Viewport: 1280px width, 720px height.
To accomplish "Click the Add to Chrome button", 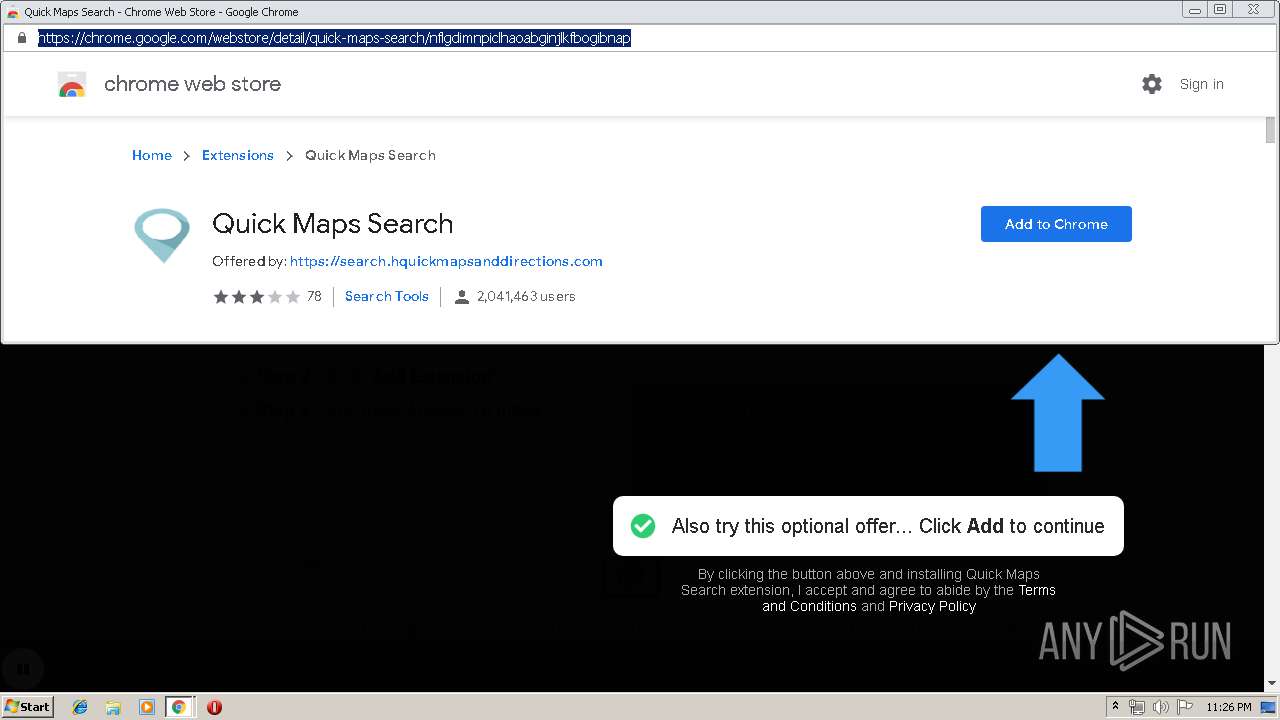I will tap(1056, 224).
